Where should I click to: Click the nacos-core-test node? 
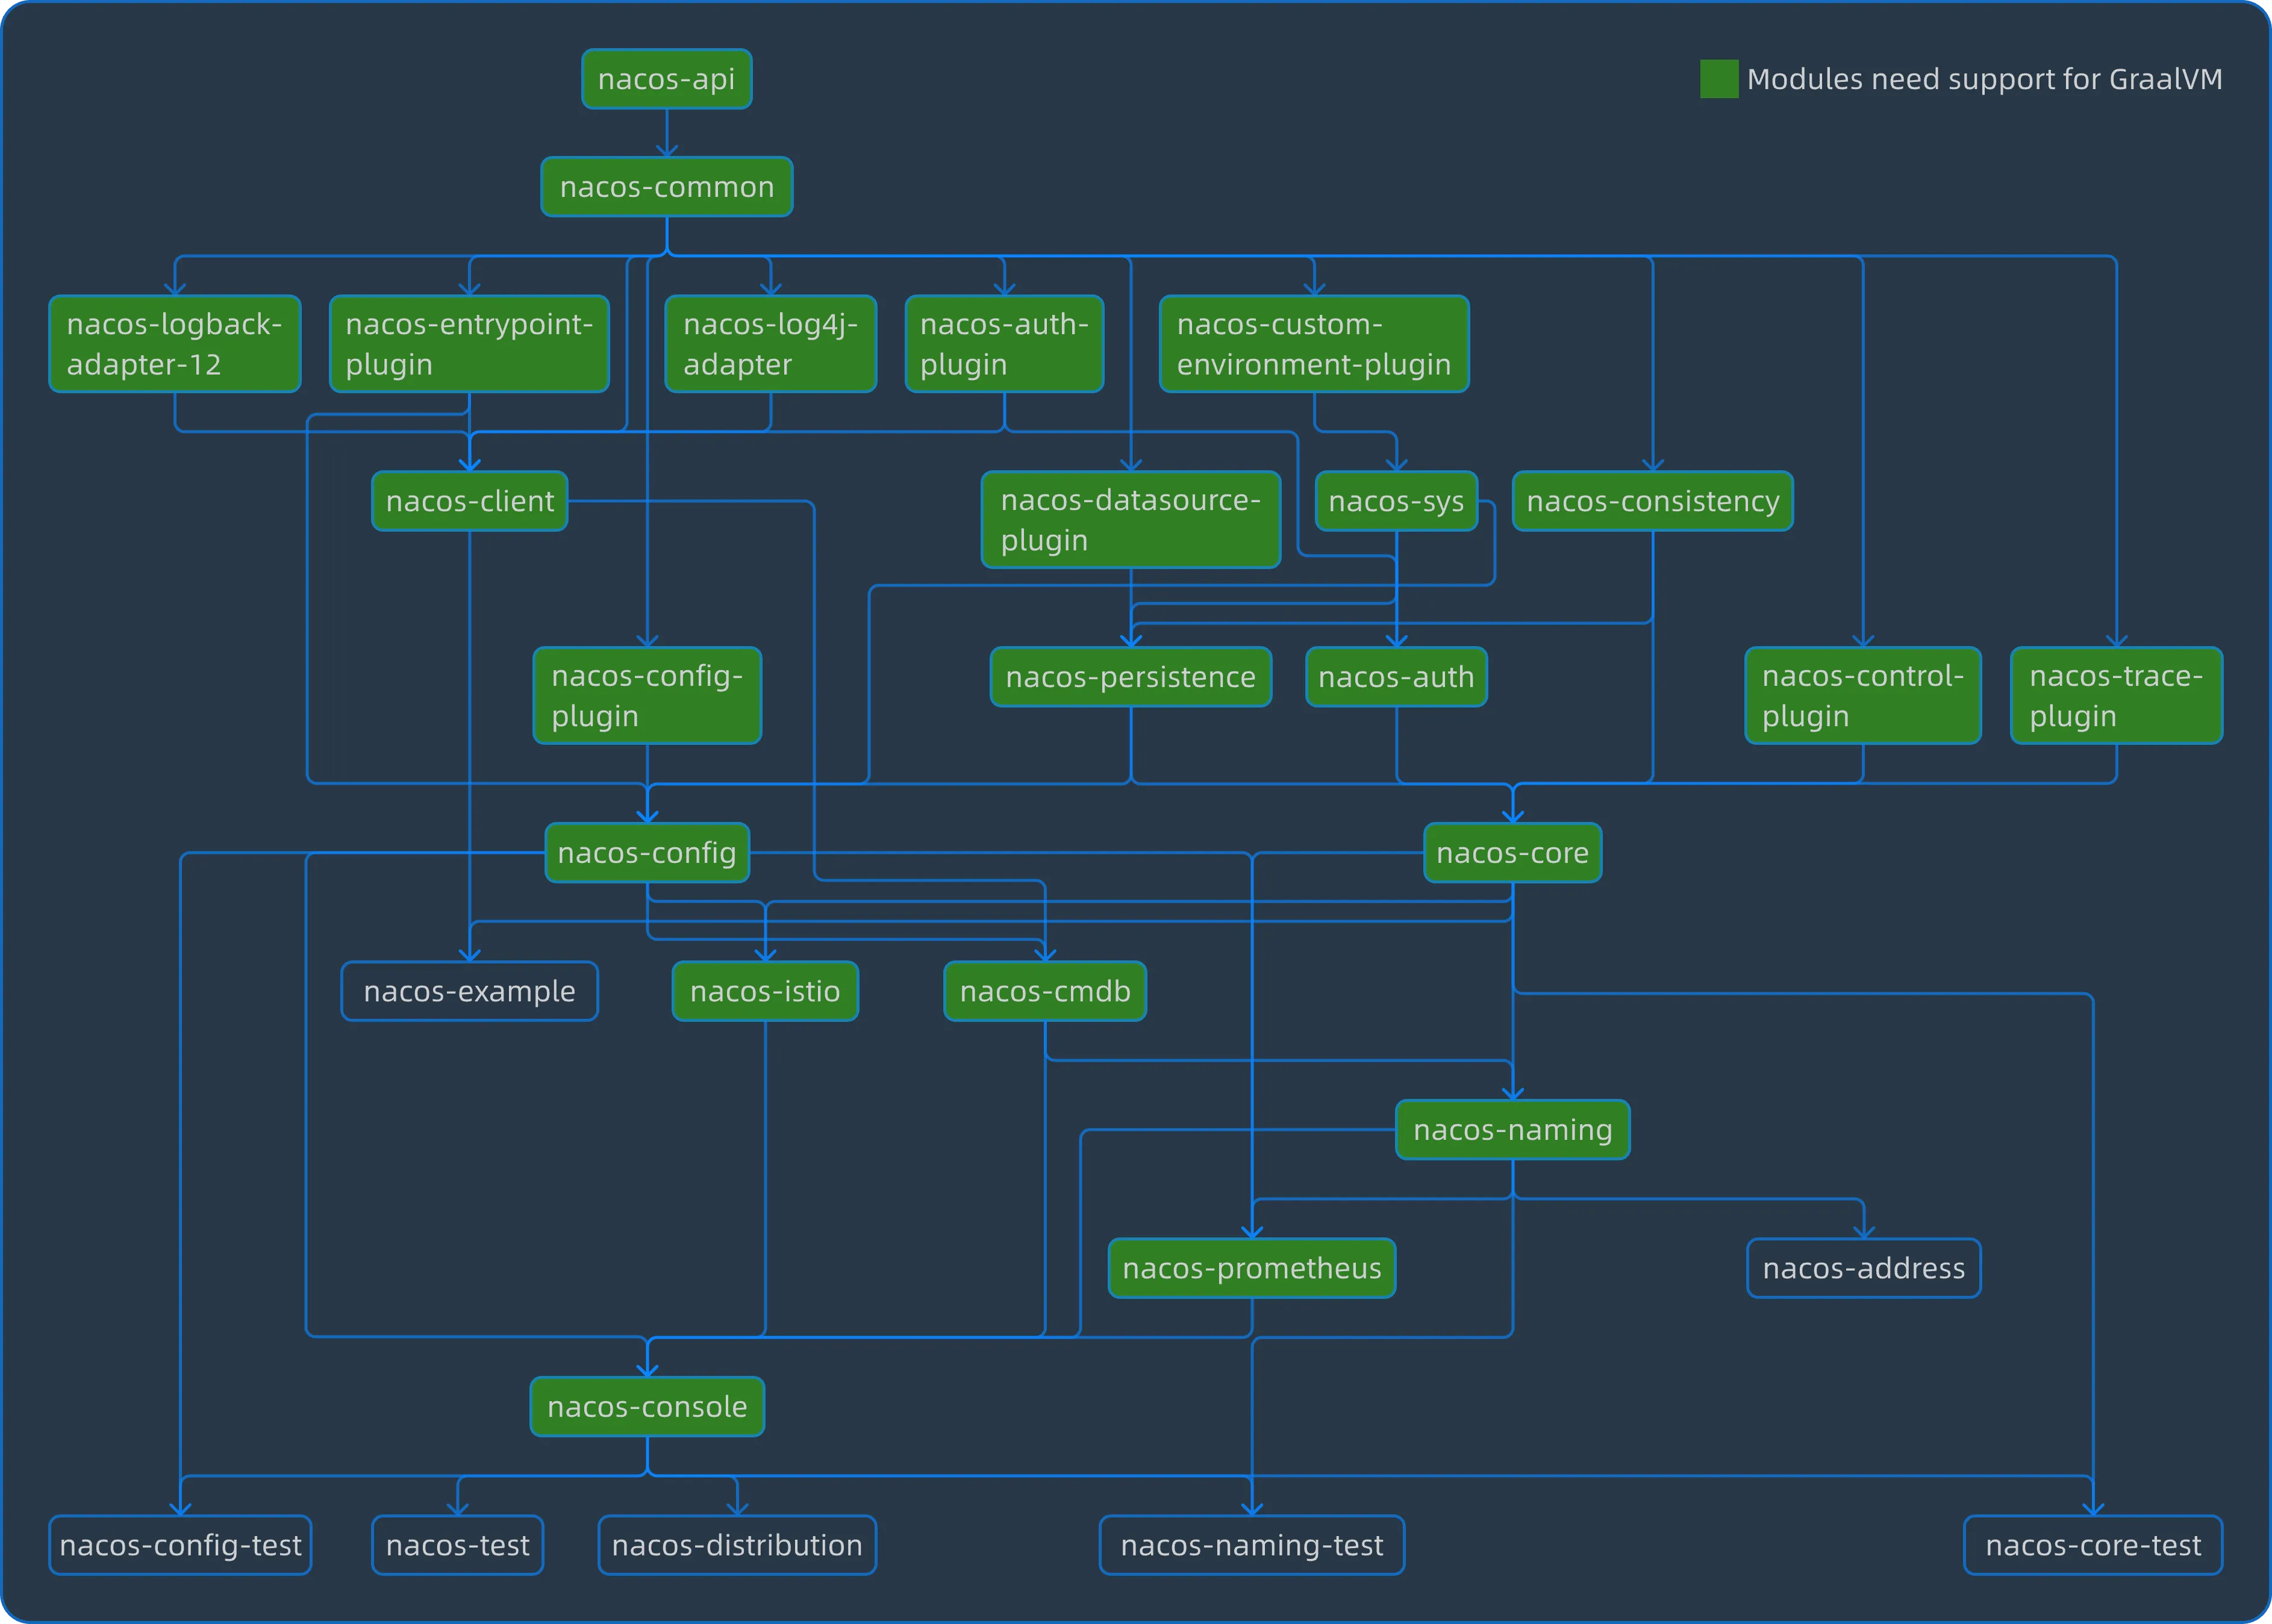[2093, 1545]
